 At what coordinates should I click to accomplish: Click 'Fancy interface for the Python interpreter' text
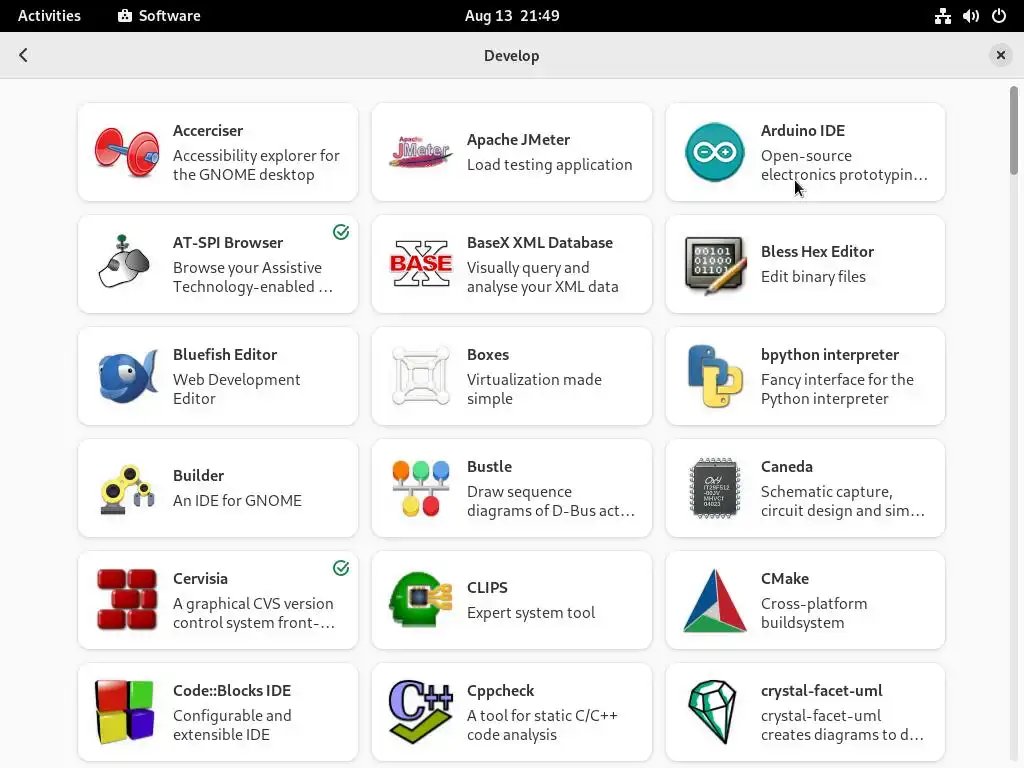837,389
